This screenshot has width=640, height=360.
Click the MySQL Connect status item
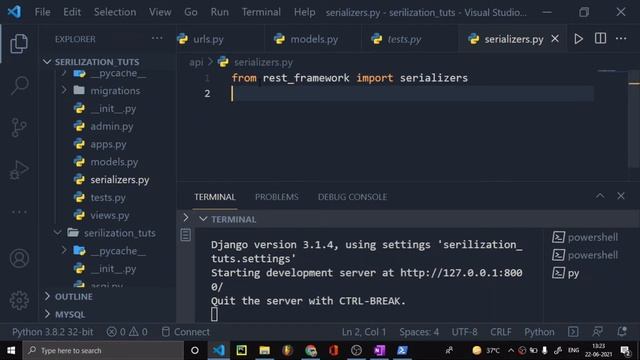coord(186,332)
